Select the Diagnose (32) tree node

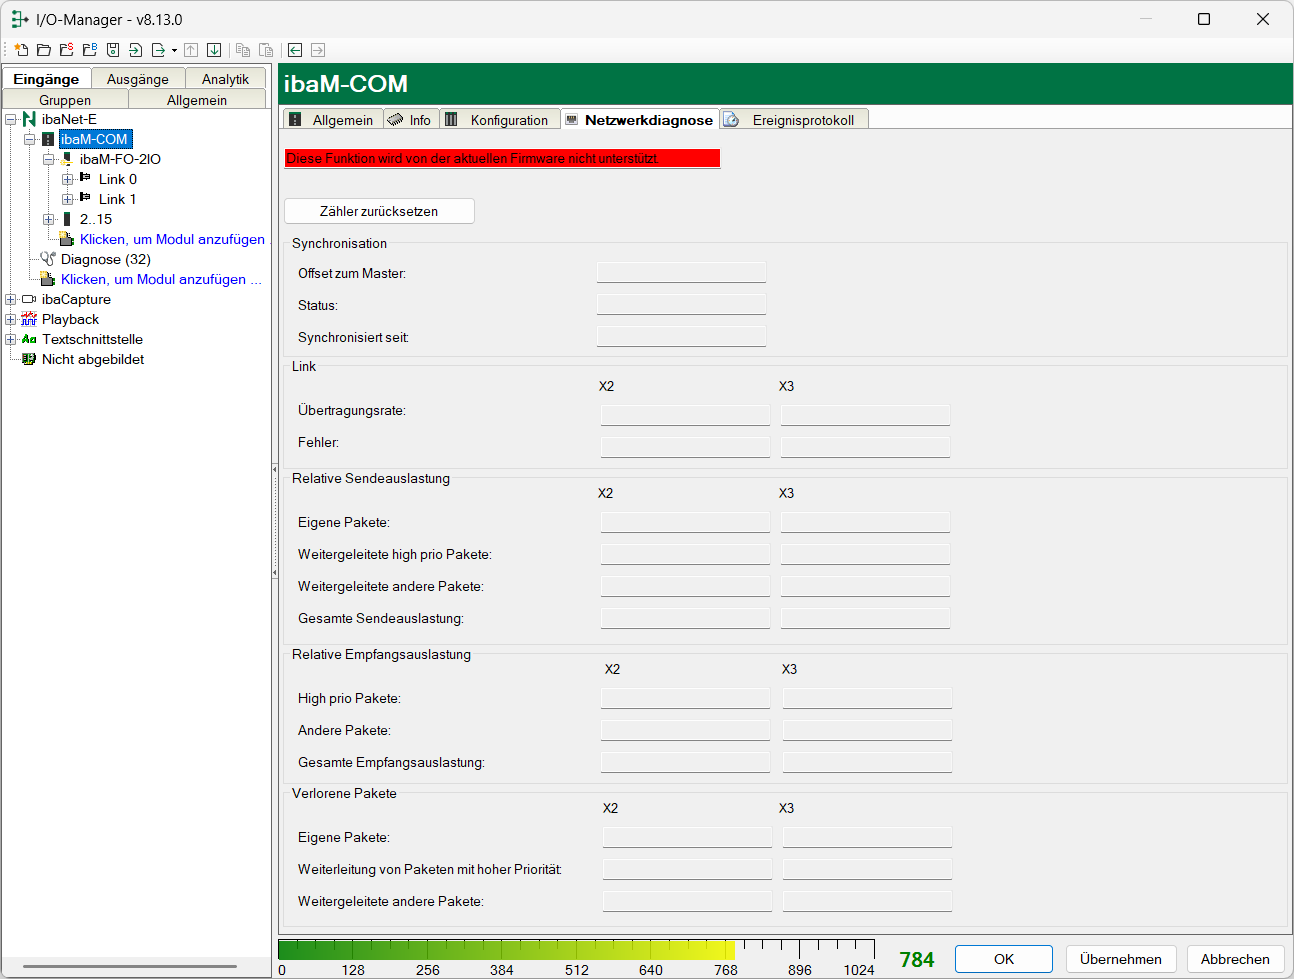click(105, 259)
